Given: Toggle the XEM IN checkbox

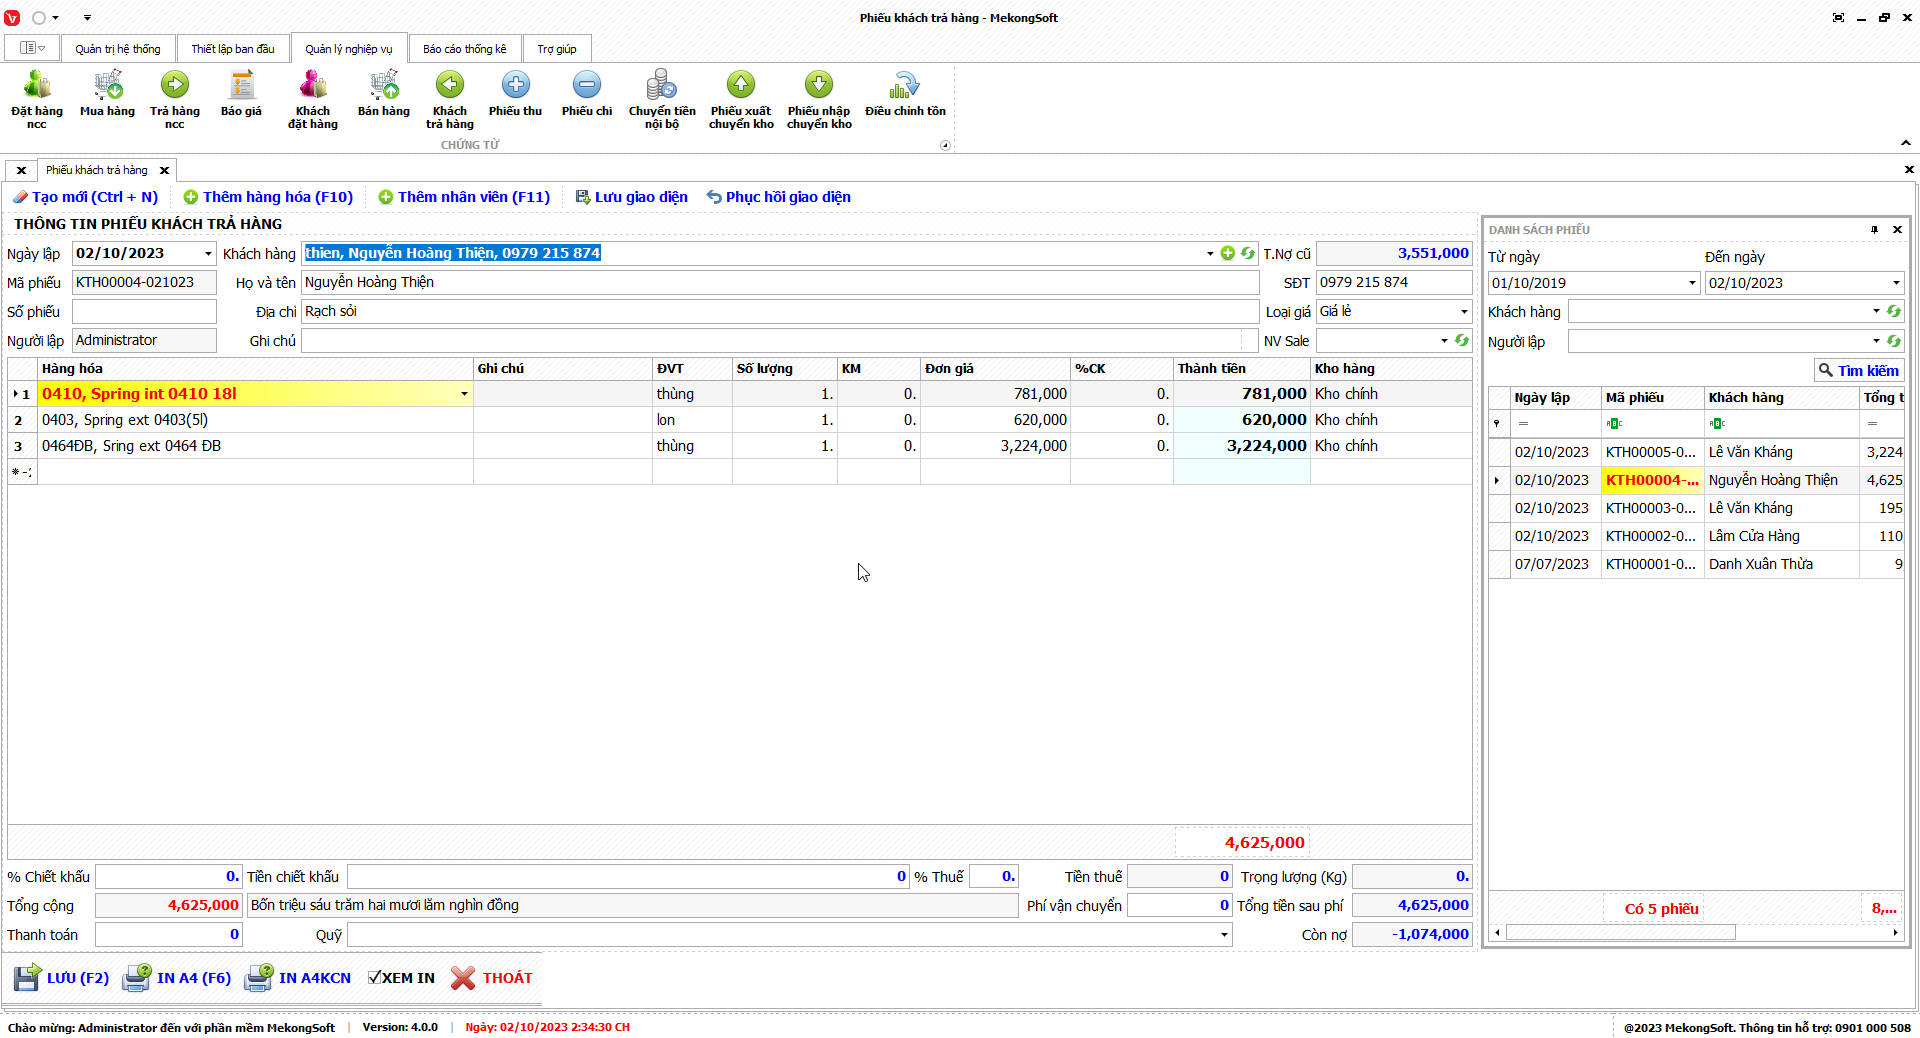Looking at the screenshot, I should point(375,978).
